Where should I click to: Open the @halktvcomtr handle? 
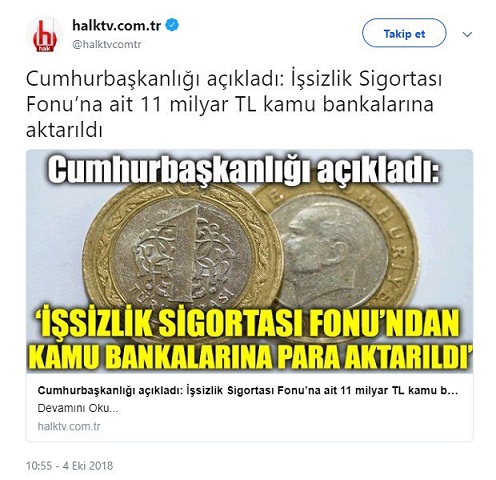coord(107,44)
